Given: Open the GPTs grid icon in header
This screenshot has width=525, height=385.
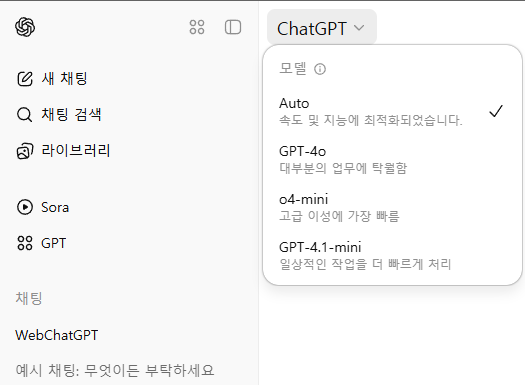Looking at the screenshot, I should (x=197, y=27).
